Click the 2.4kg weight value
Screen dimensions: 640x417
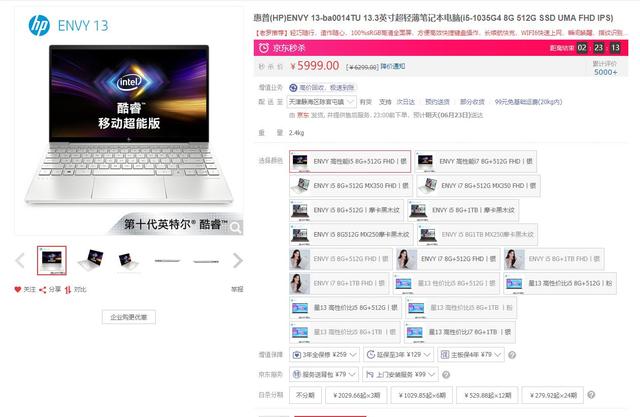296,133
